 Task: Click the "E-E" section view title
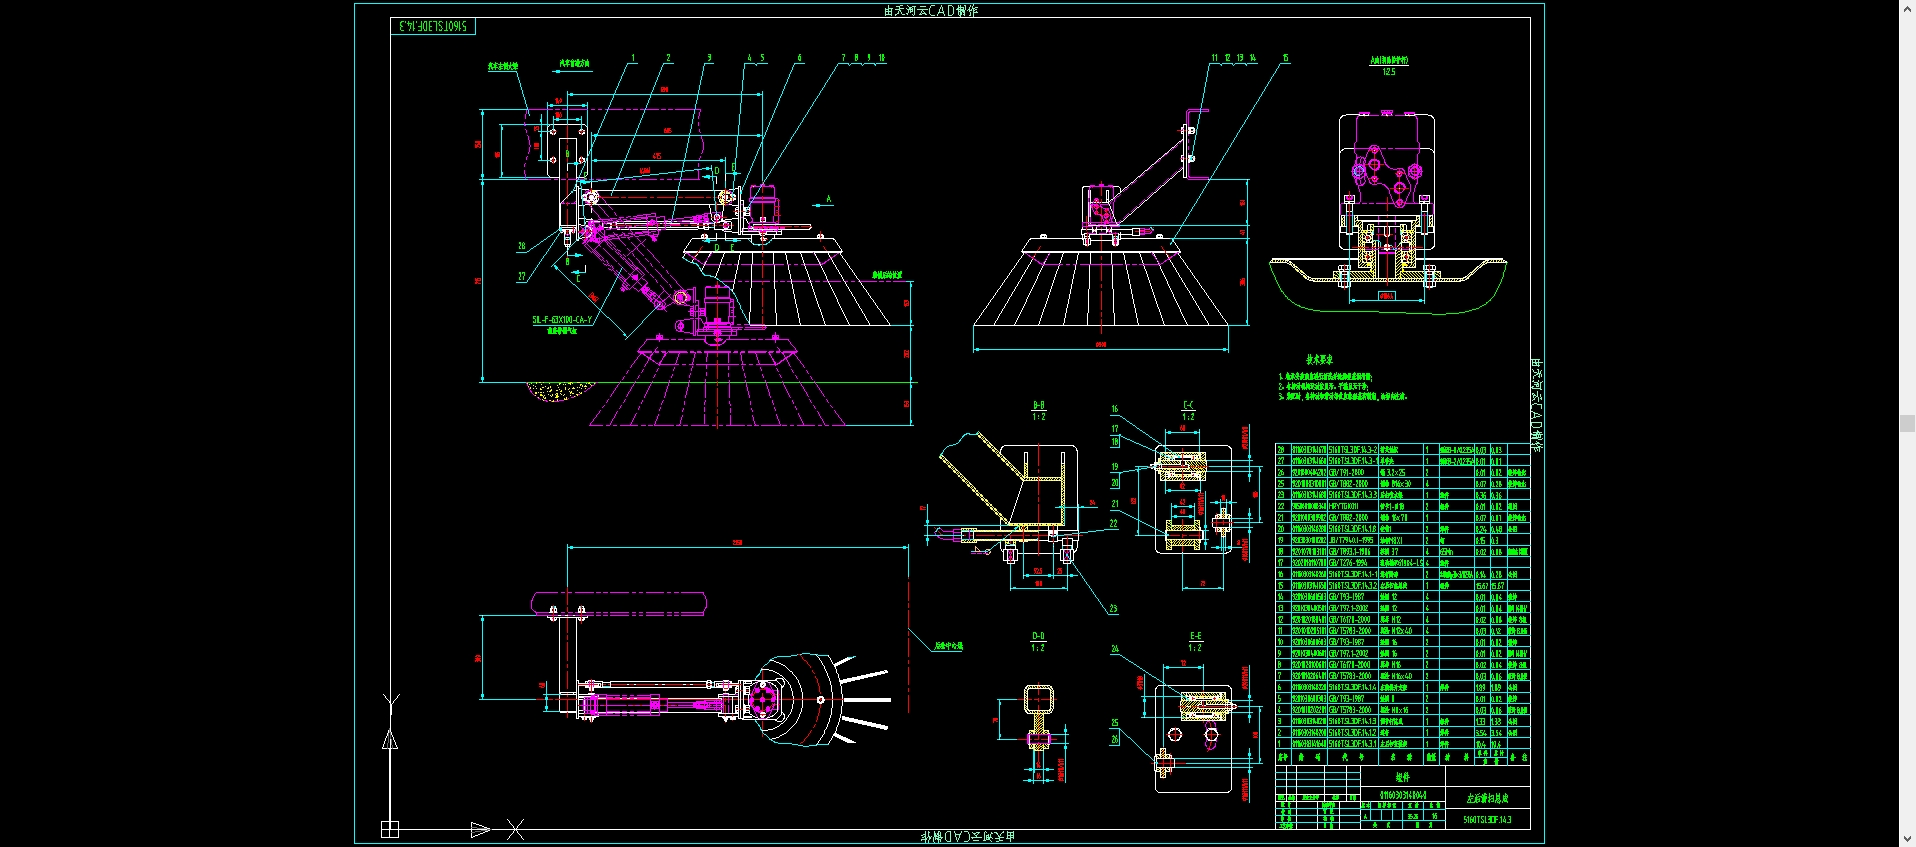[x=1195, y=636]
